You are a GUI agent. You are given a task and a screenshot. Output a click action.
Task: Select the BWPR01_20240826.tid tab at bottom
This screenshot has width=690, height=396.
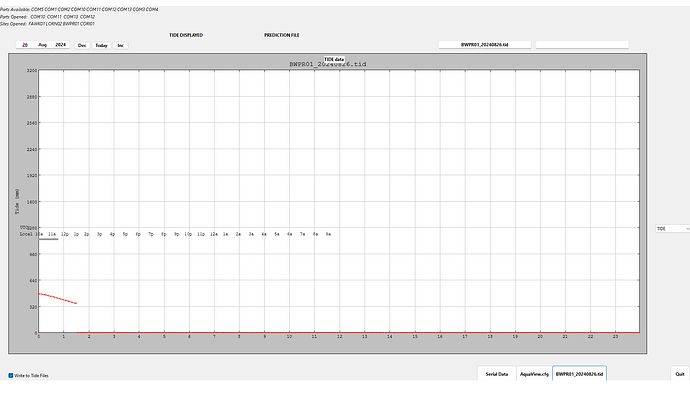click(x=579, y=374)
